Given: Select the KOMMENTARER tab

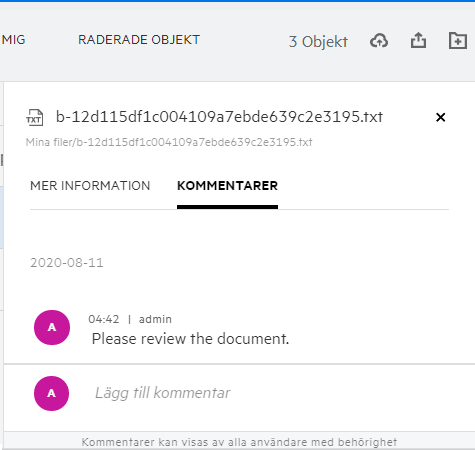Looking at the screenshot, I should point(227,186).
